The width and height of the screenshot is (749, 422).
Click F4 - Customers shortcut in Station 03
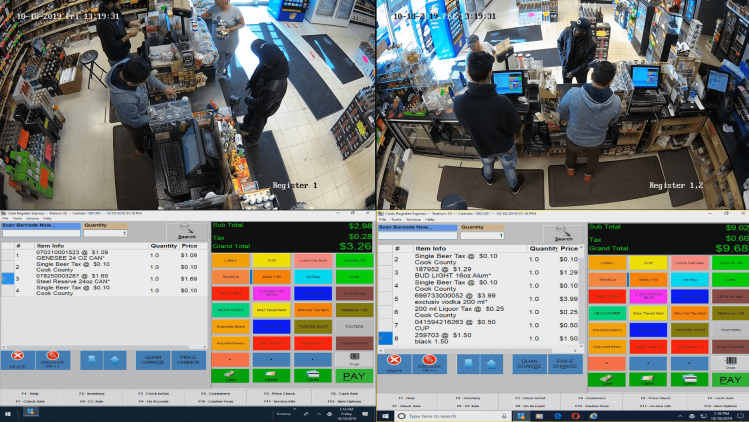(x=592, y=398)
